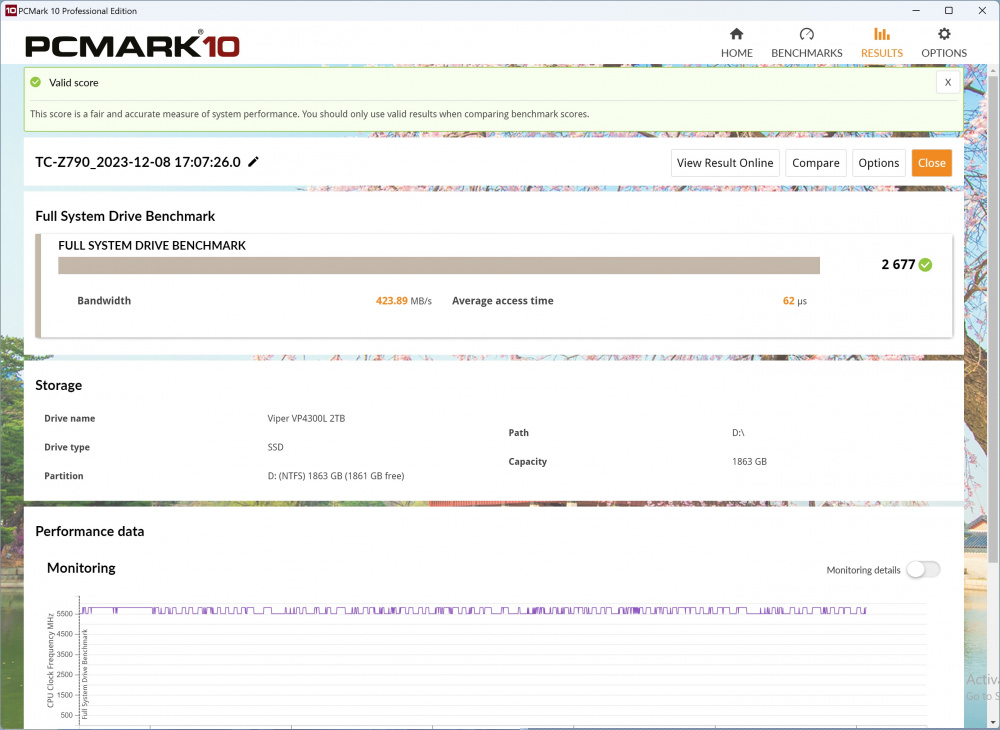Click the average access time value 62 µs
Viewport: 1000px width, 730px height.
point(795,301)
